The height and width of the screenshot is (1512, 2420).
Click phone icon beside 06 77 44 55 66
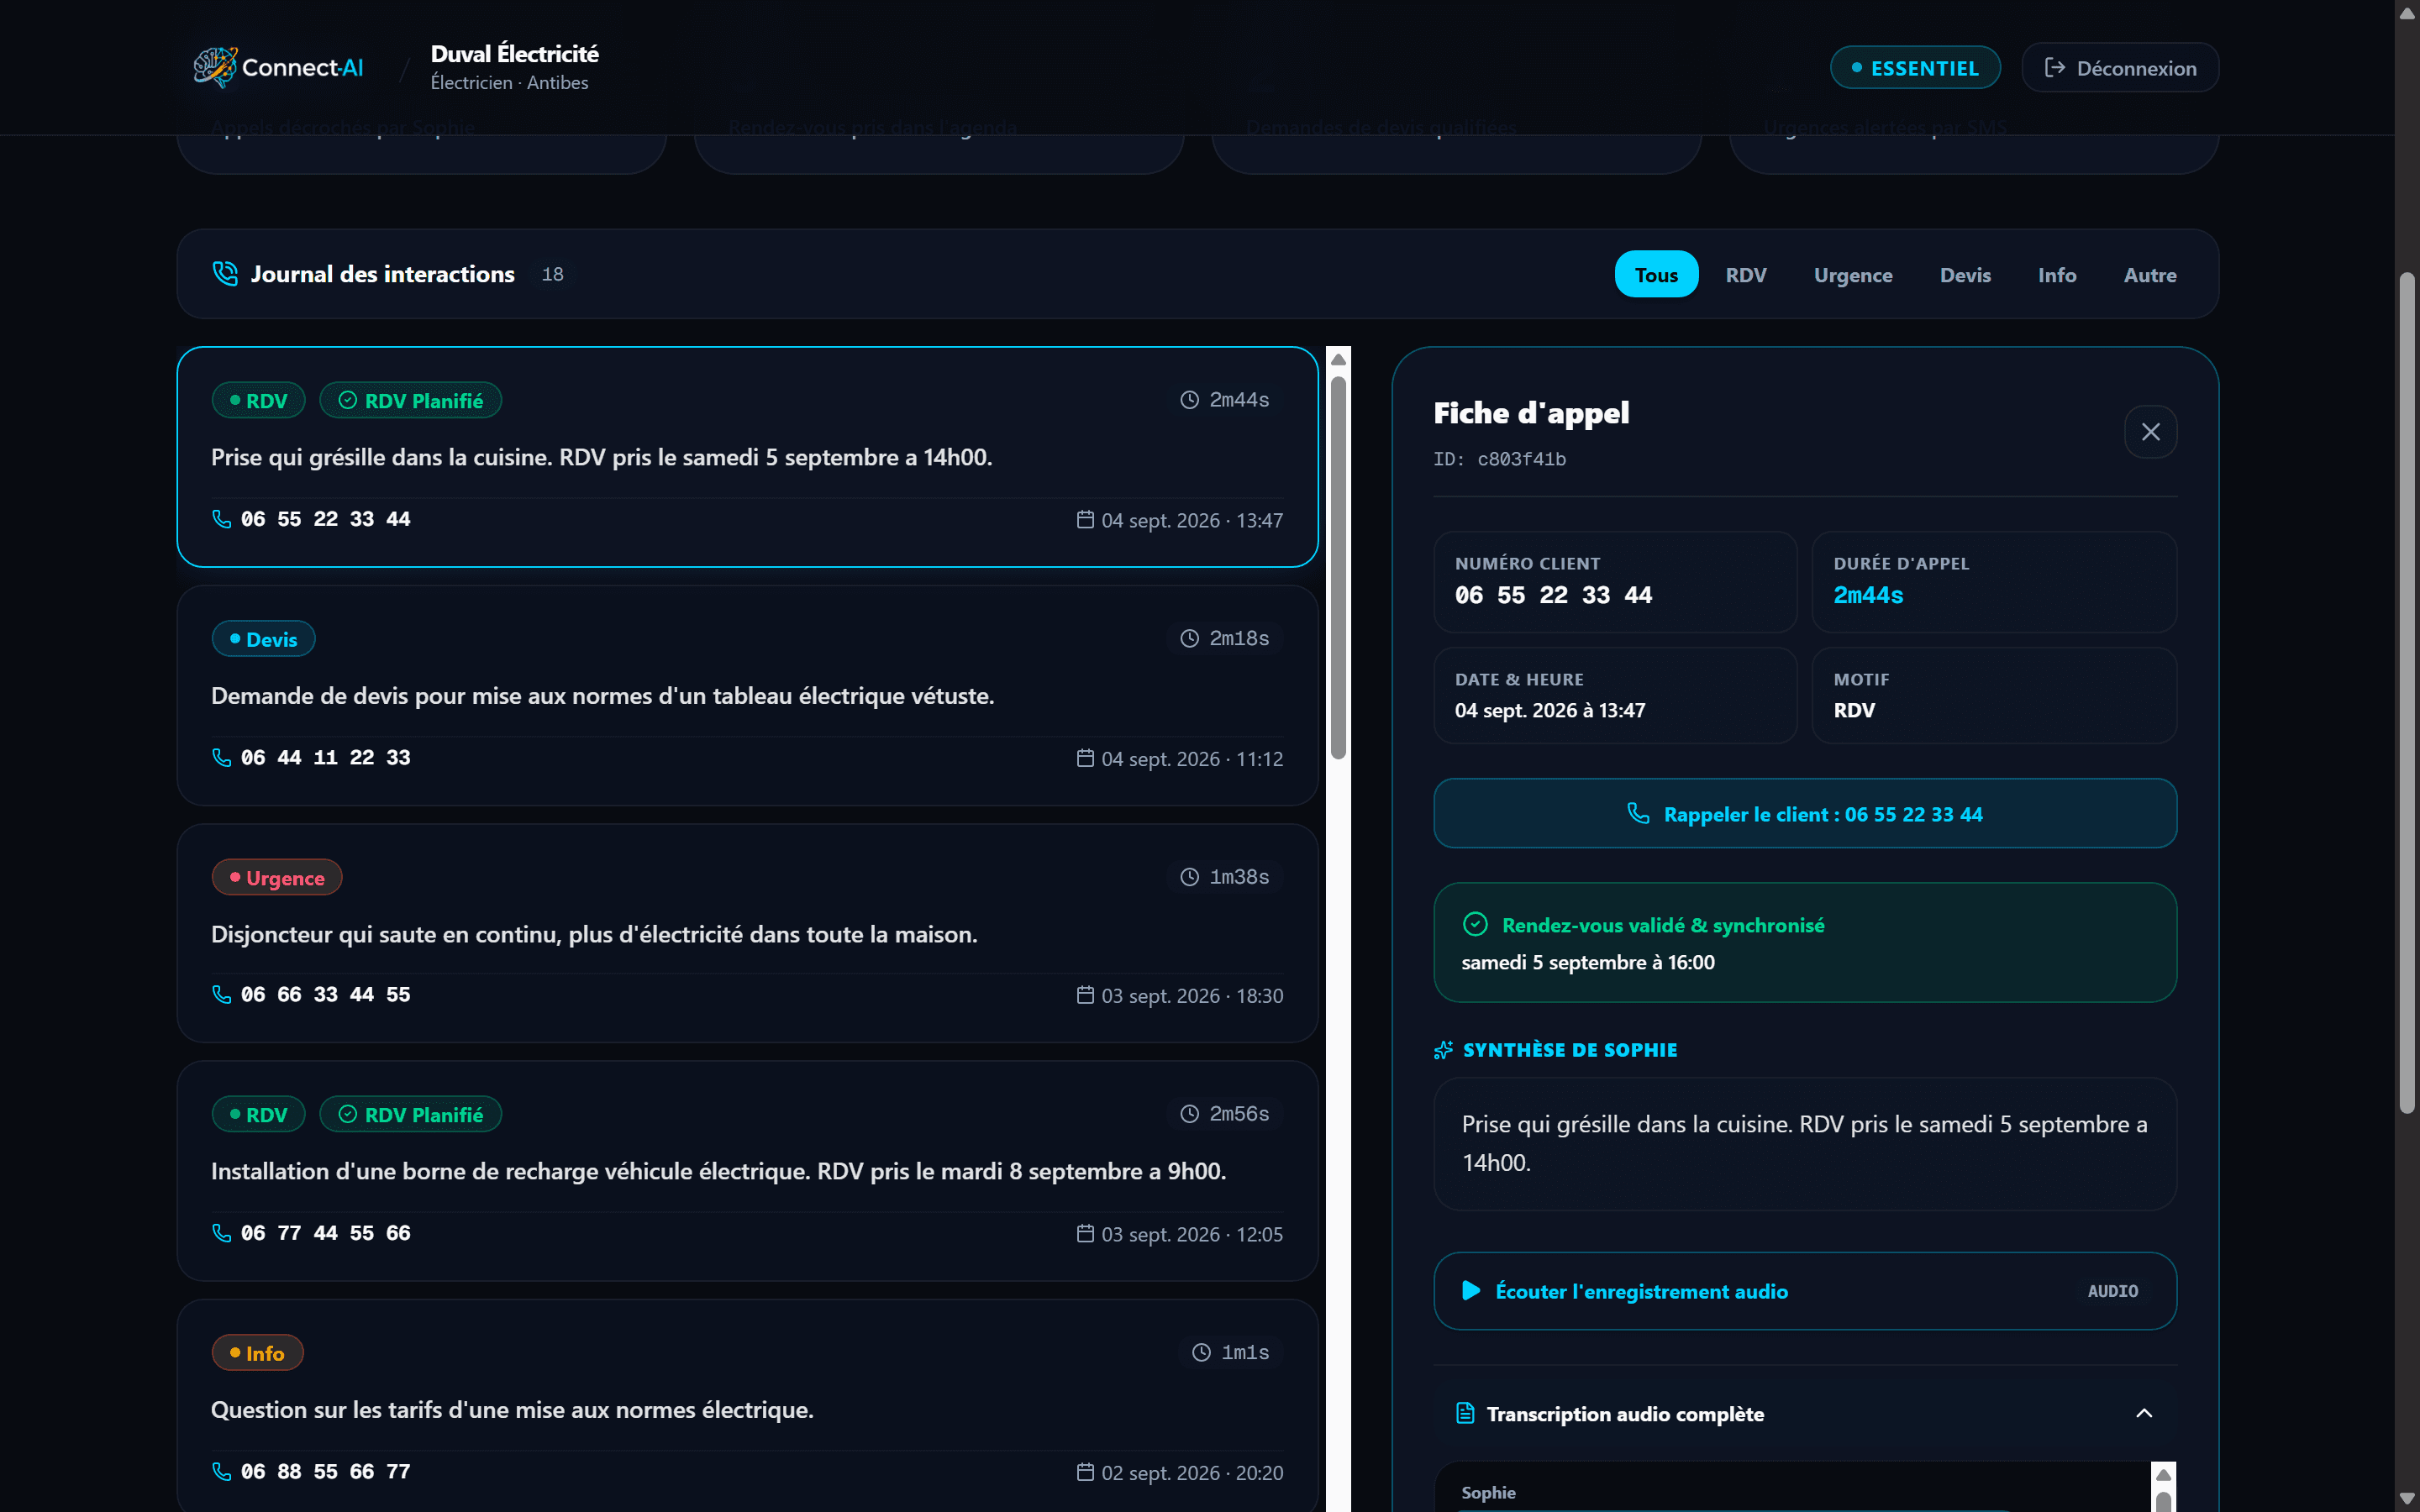pyautogui.click(x=221, y=1232)
